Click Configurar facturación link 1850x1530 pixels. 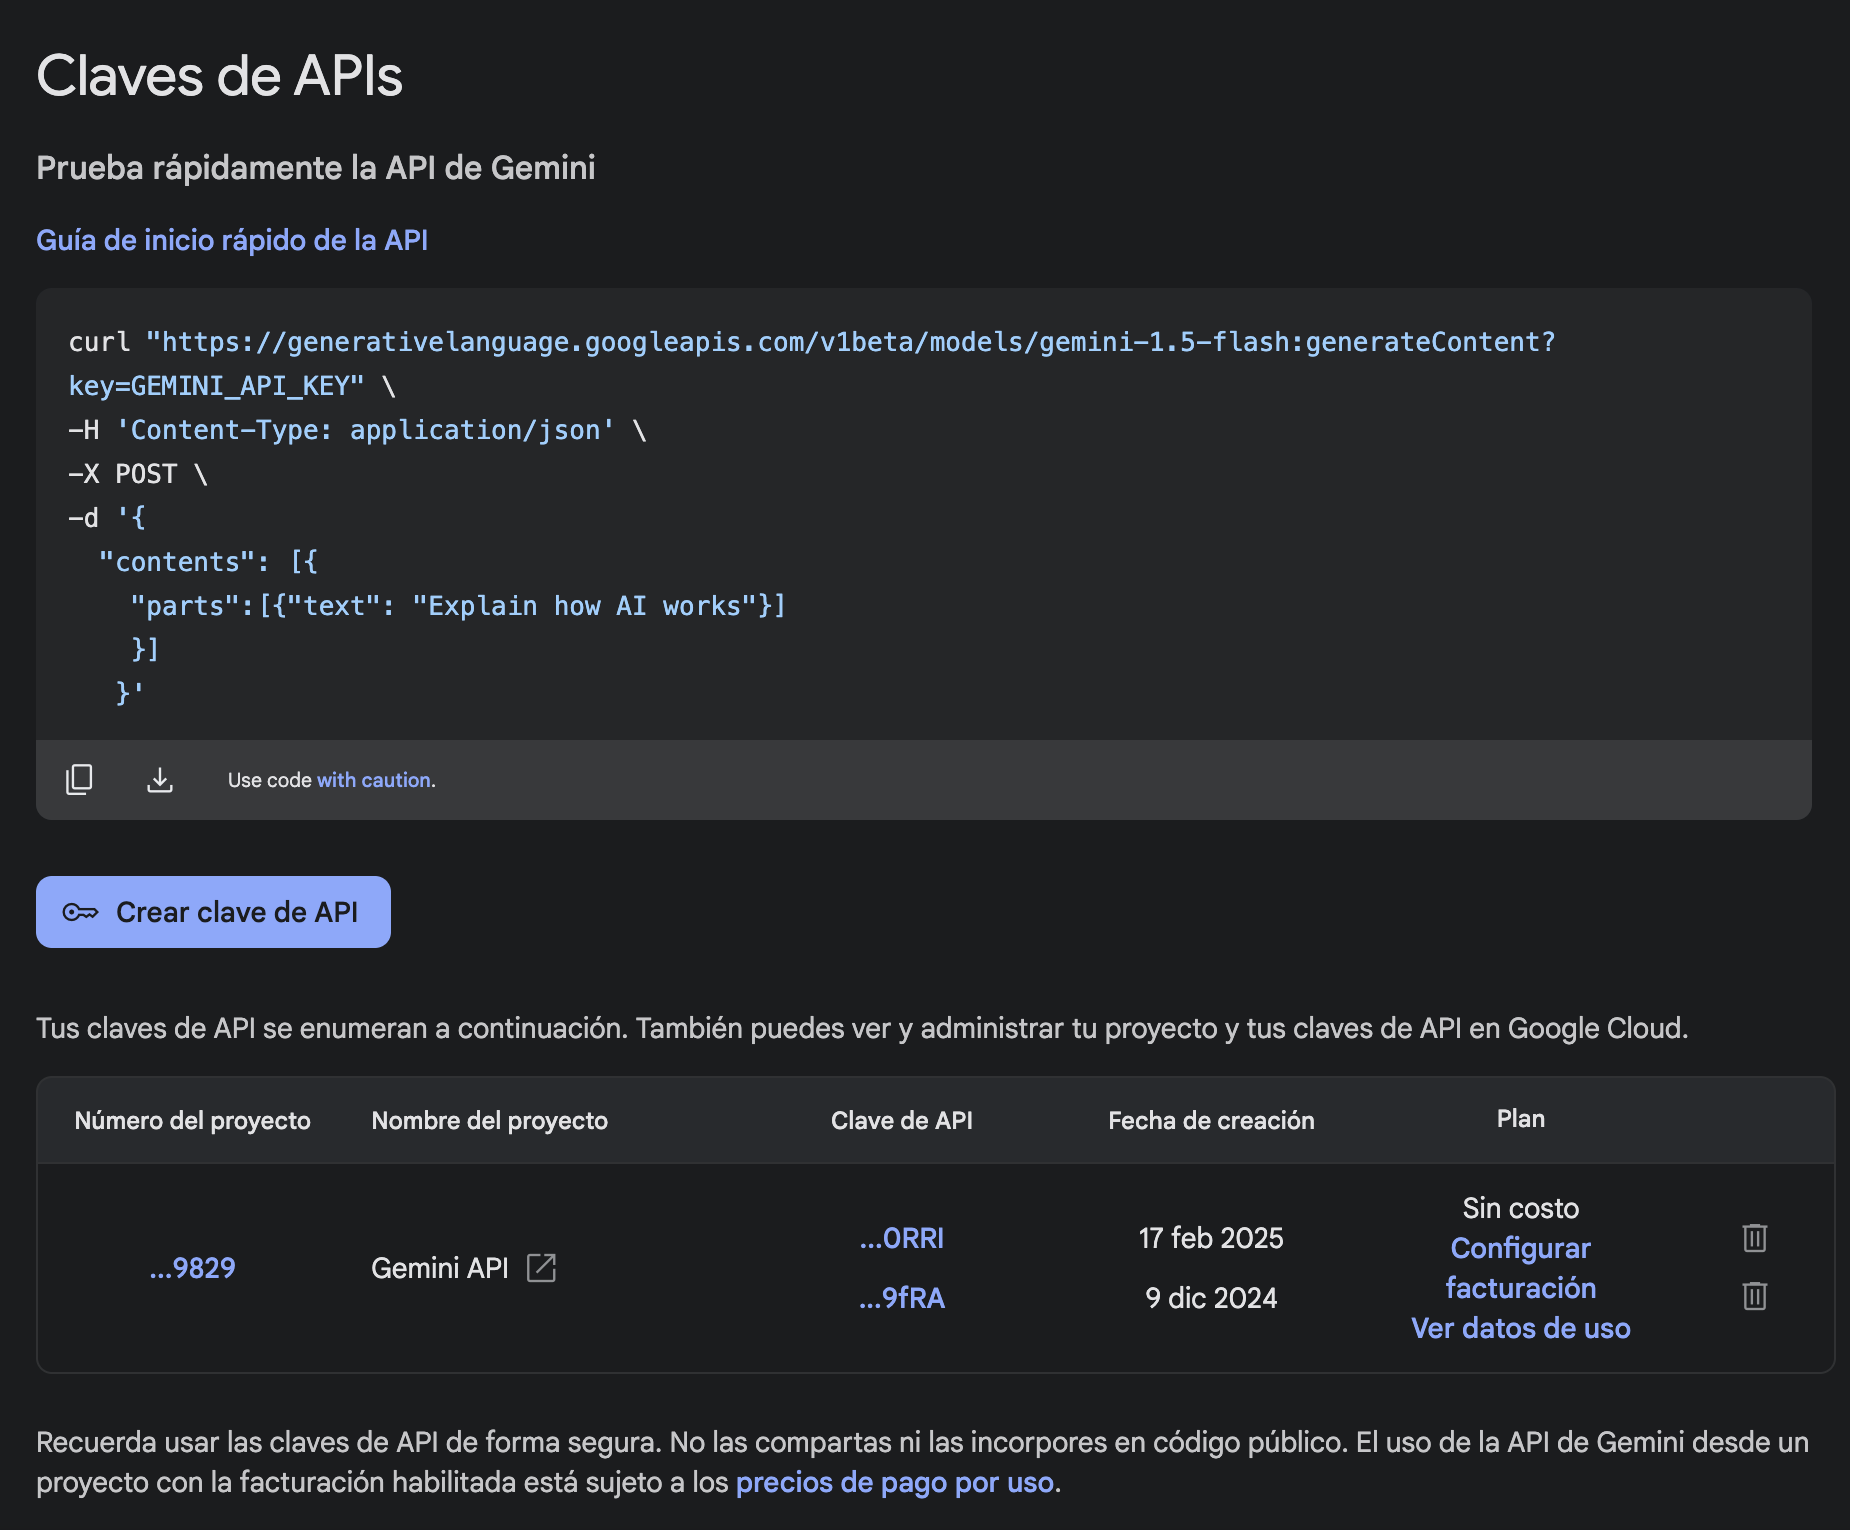click(x=1521, y=1268)
